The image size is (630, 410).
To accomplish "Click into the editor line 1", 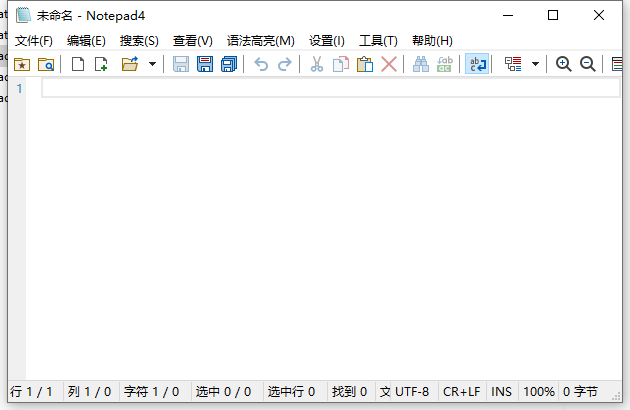I will [x=331, y=88].
